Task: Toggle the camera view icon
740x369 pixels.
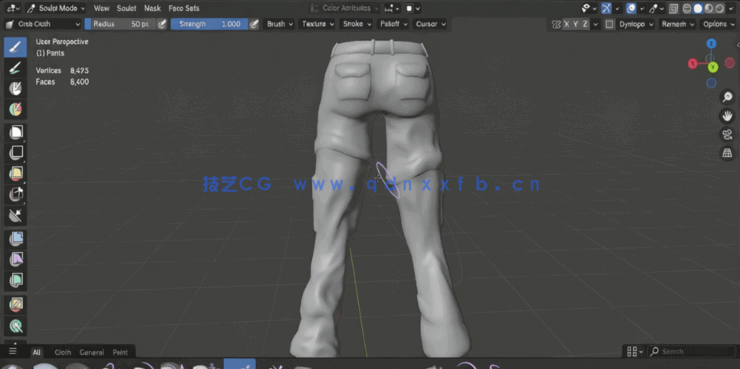Action: (727, 134)
